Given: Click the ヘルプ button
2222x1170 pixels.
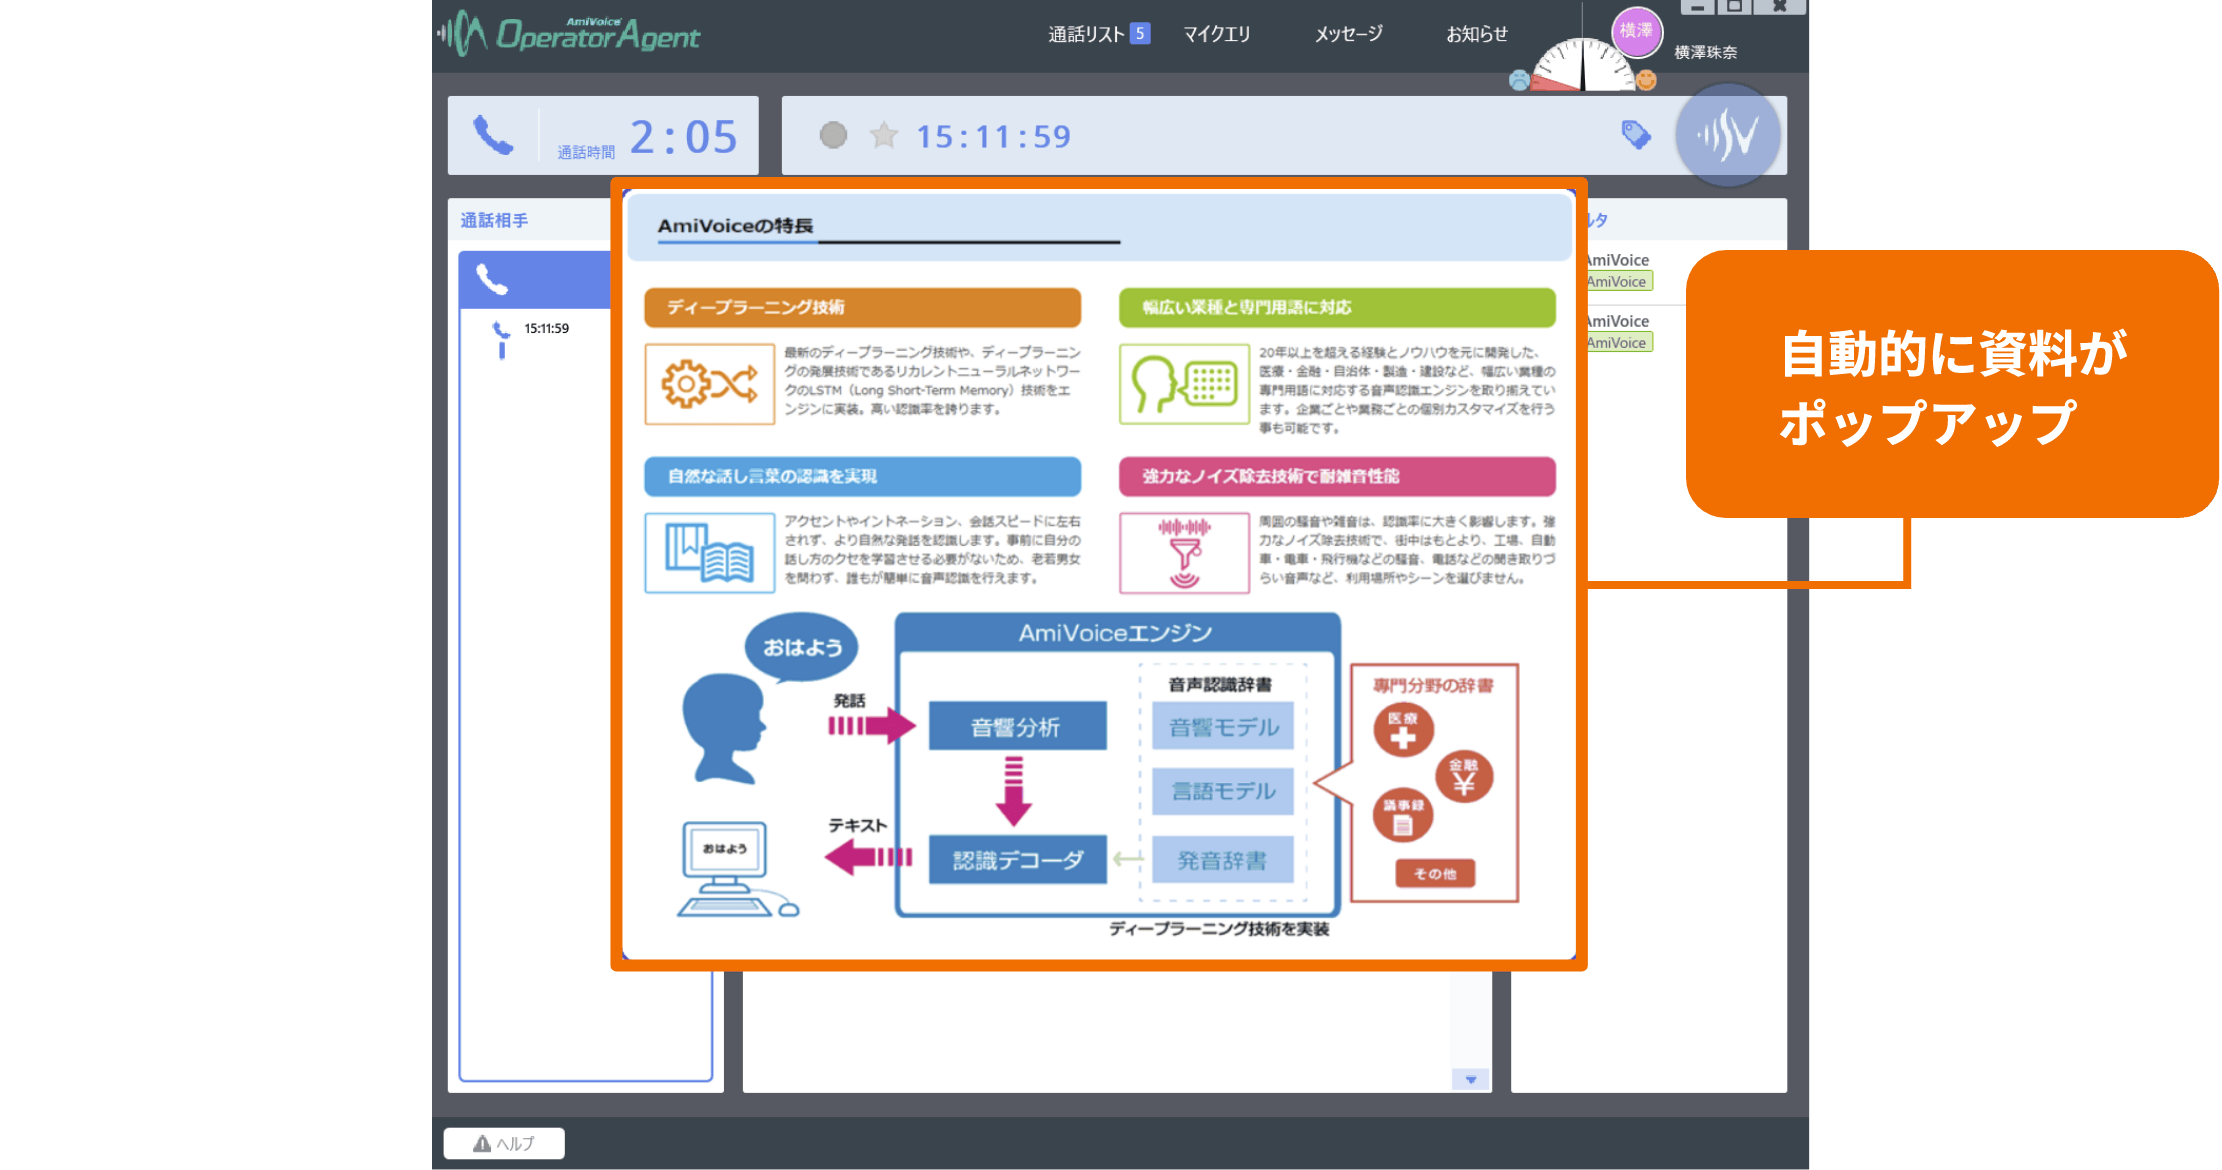Looking at the screenshot, I should click(504, 1143).
